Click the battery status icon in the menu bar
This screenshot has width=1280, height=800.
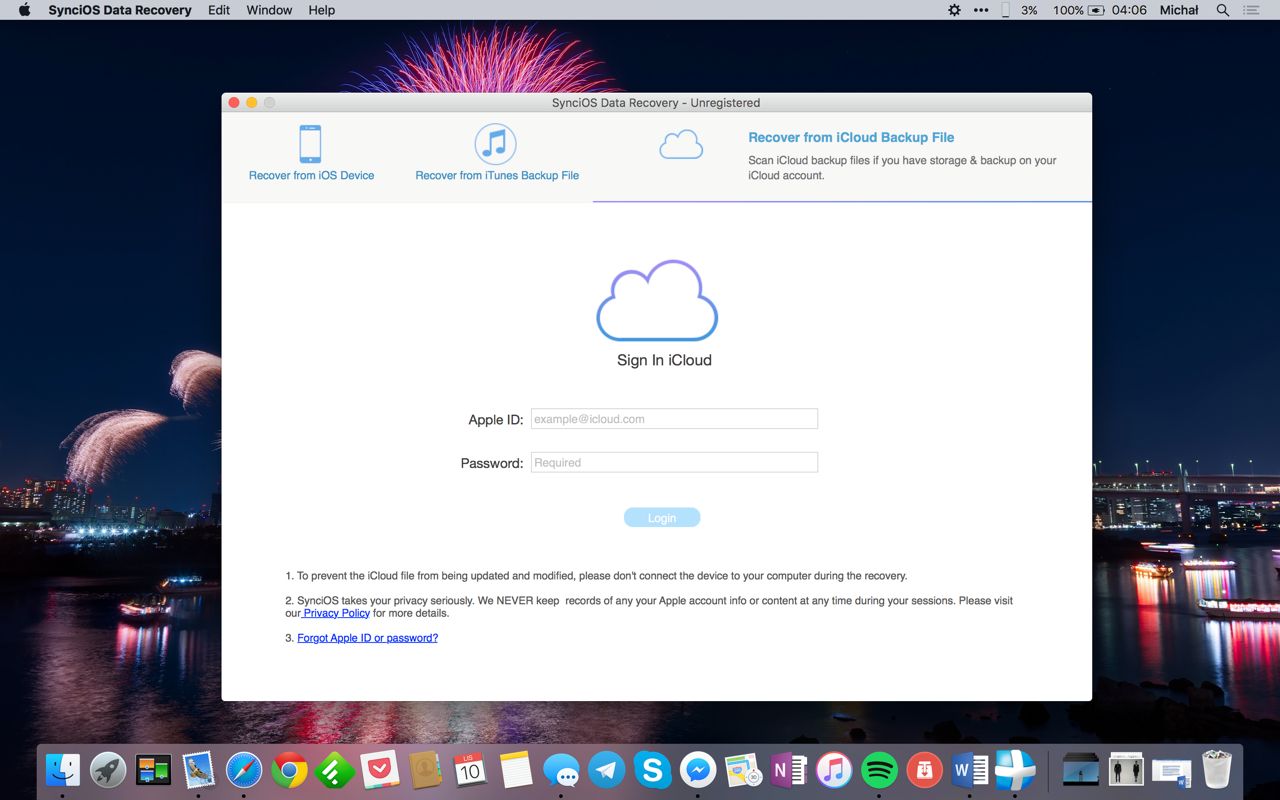[x=1096, y=10]
